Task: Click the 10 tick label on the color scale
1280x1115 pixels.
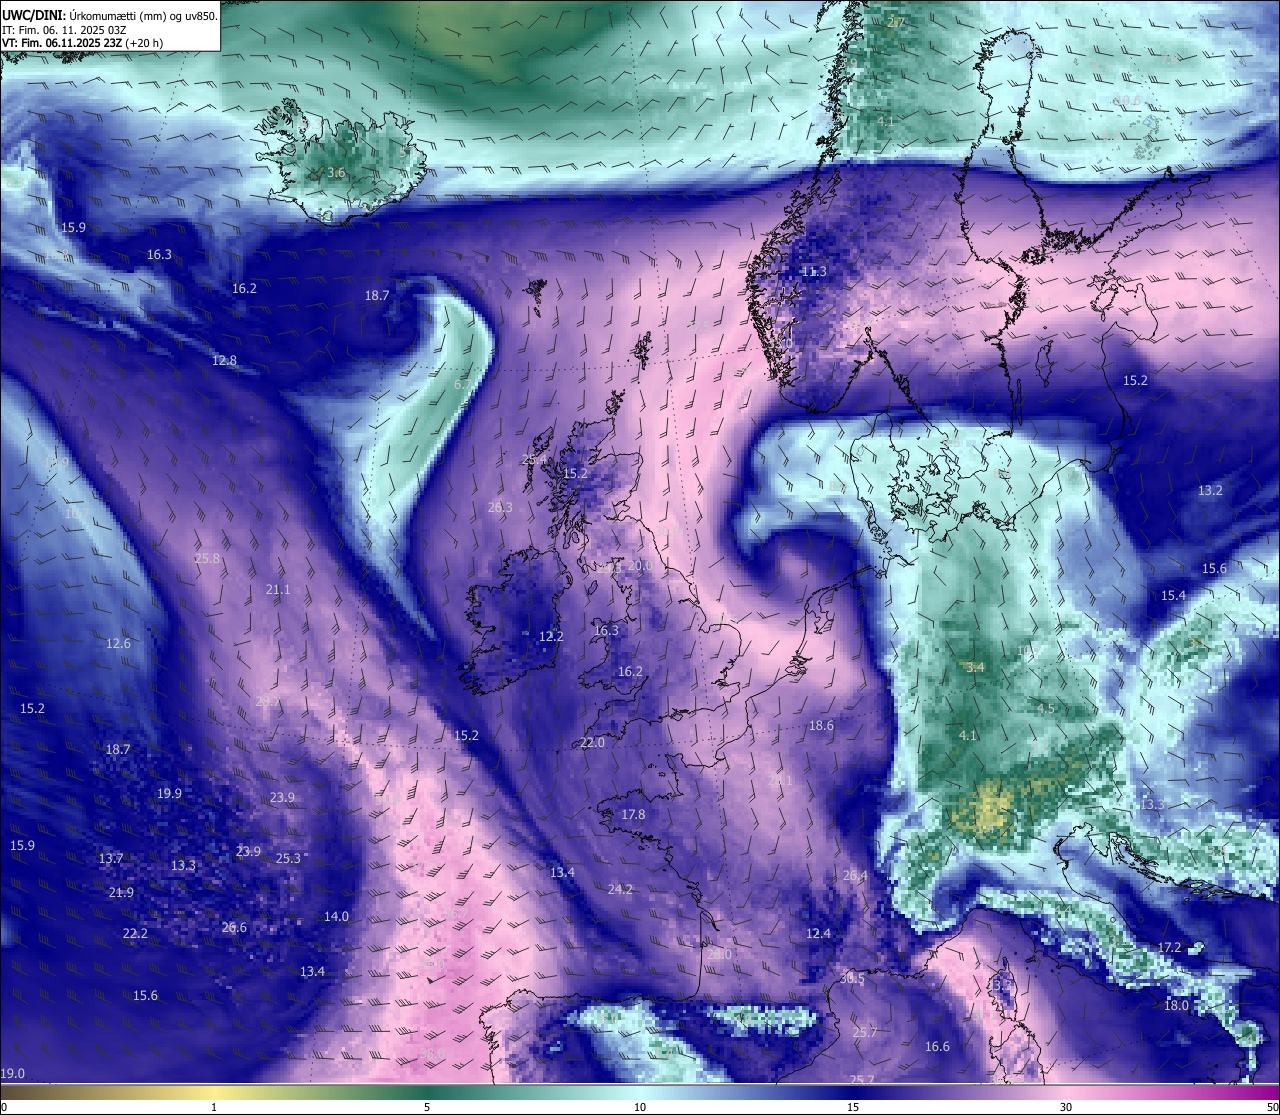Action: pyautogui.click(x=640, y=1107)
